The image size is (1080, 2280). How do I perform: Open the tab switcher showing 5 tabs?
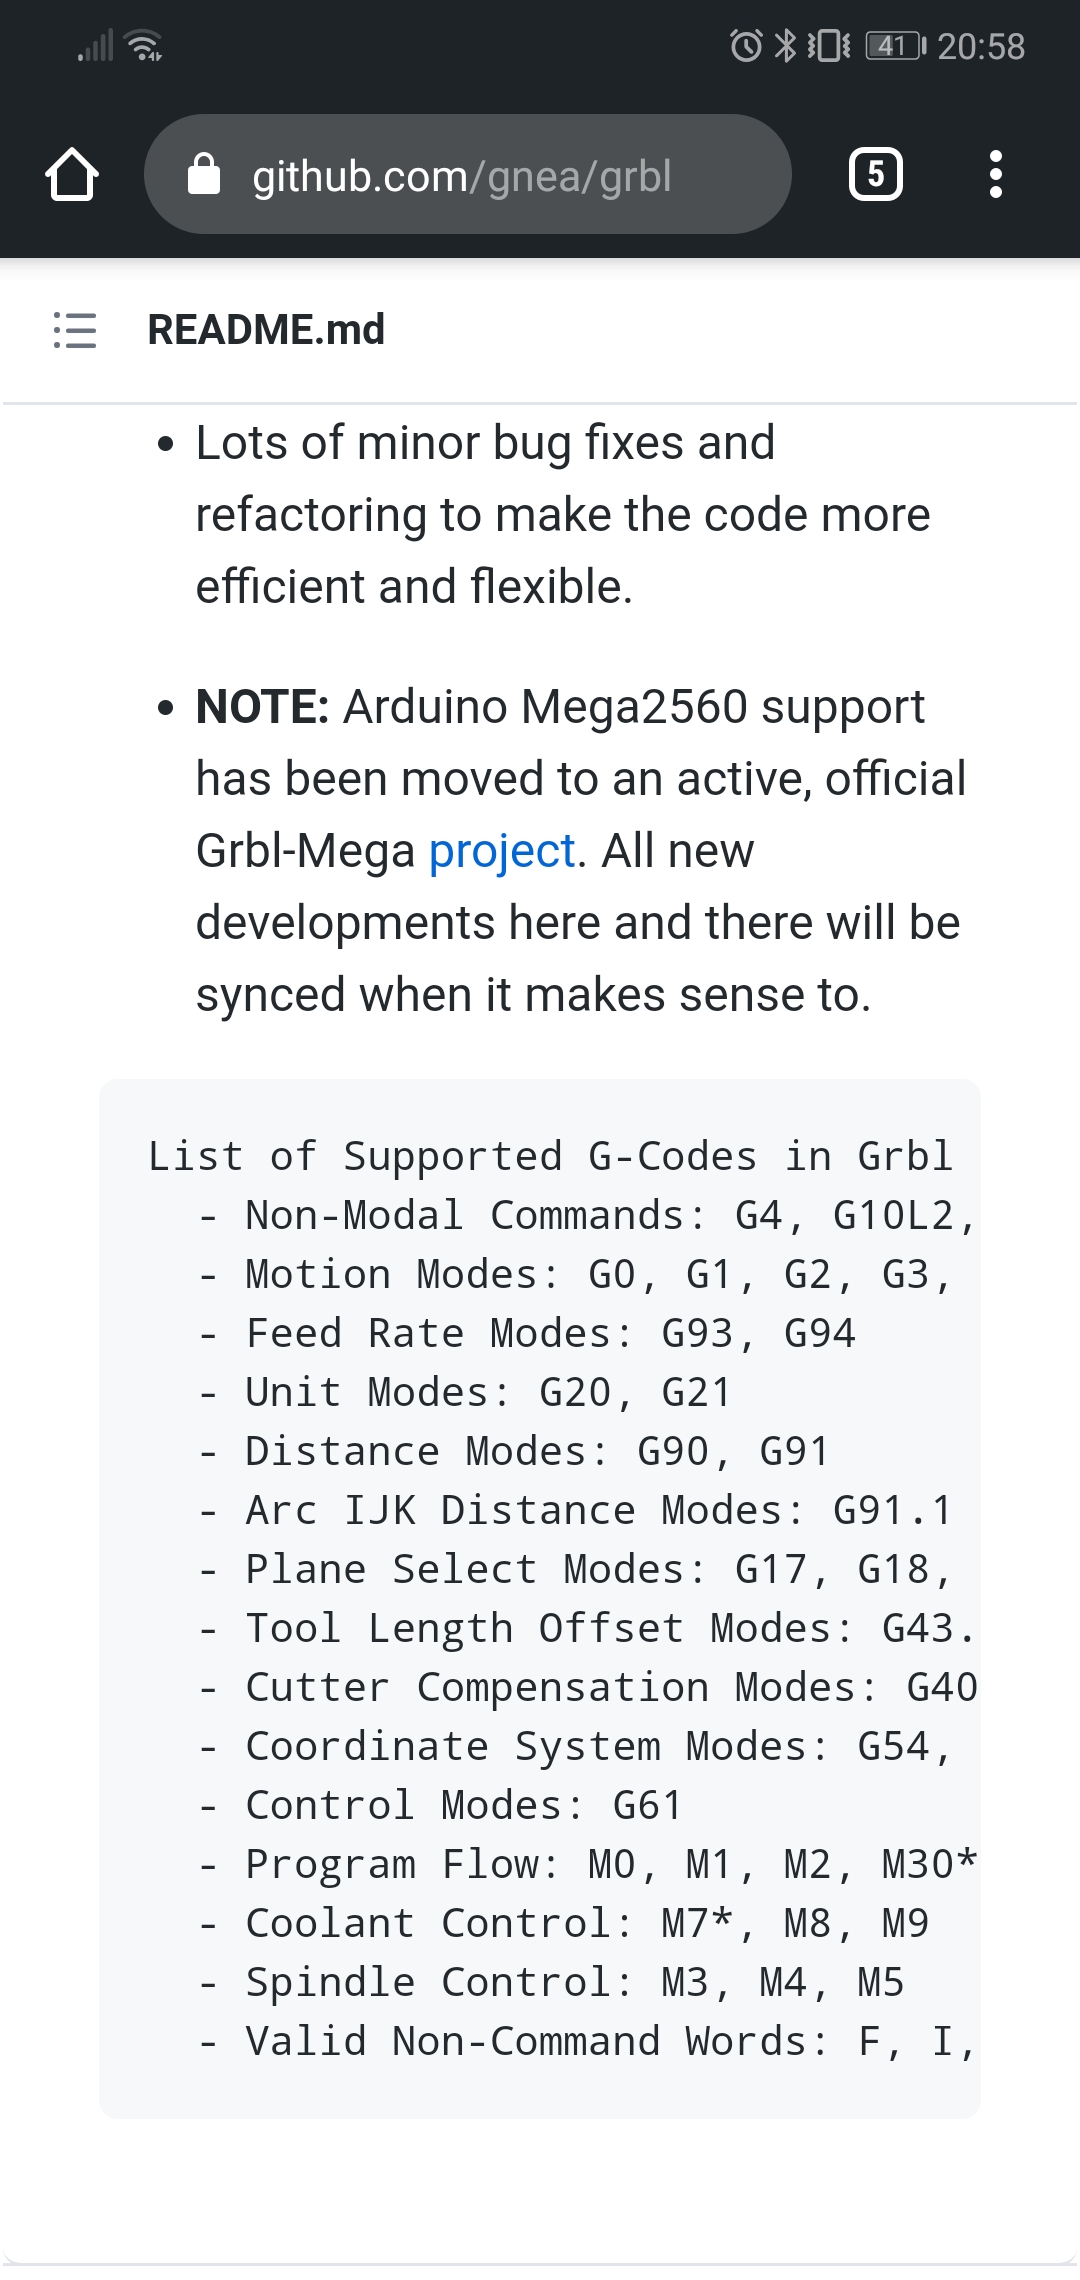875,174
